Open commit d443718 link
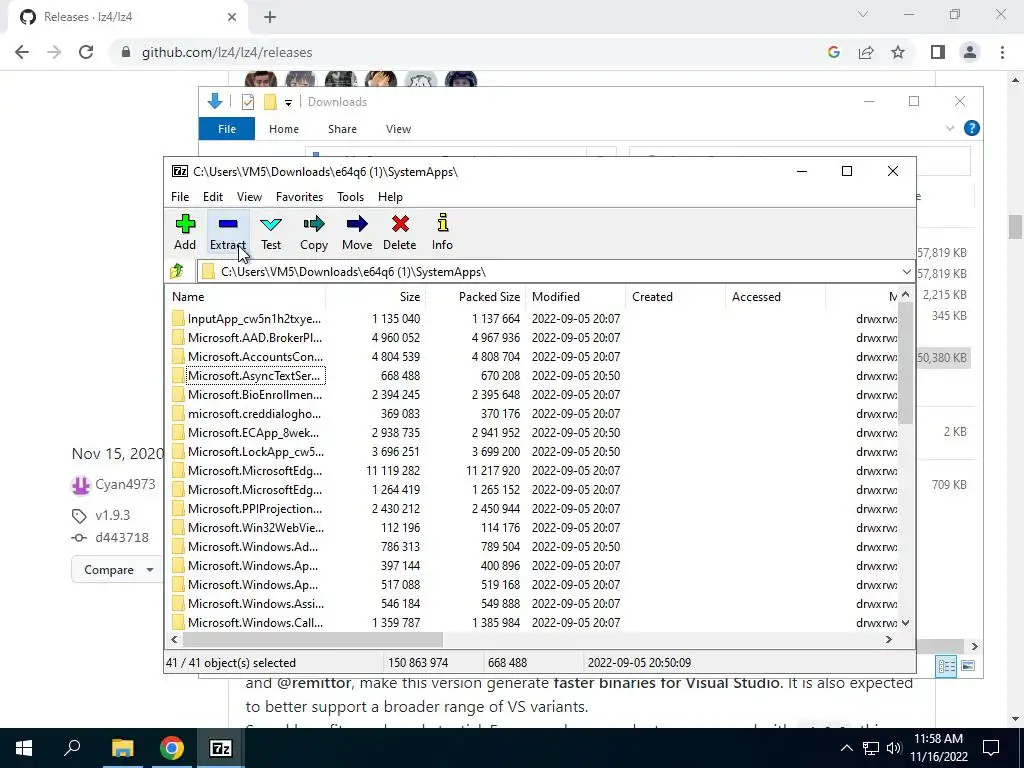Screen dimensions: 1024x768 coord(121,537)
